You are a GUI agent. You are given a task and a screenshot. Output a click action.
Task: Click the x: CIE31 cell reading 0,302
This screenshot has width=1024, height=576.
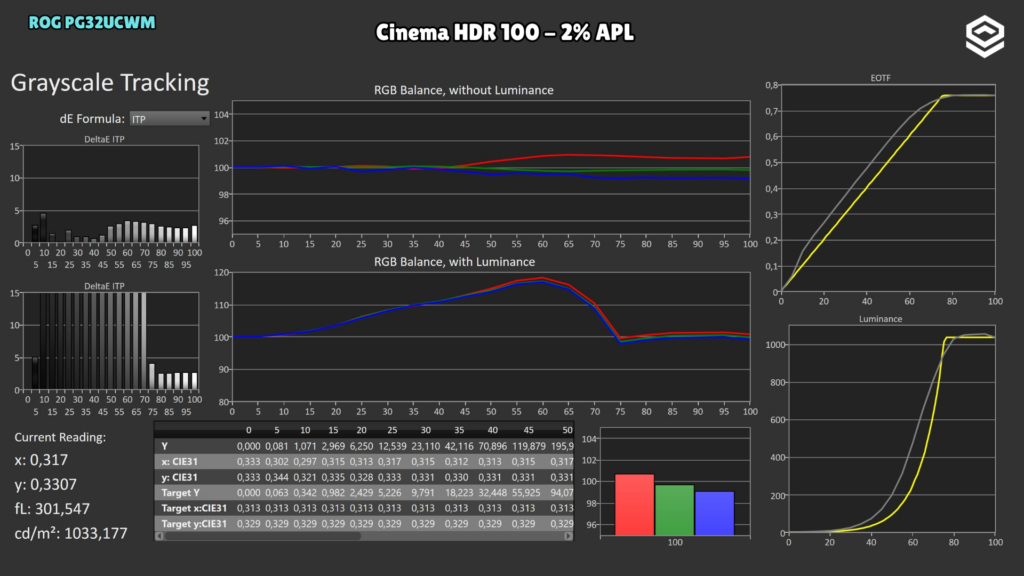click(x=276, y=462)
